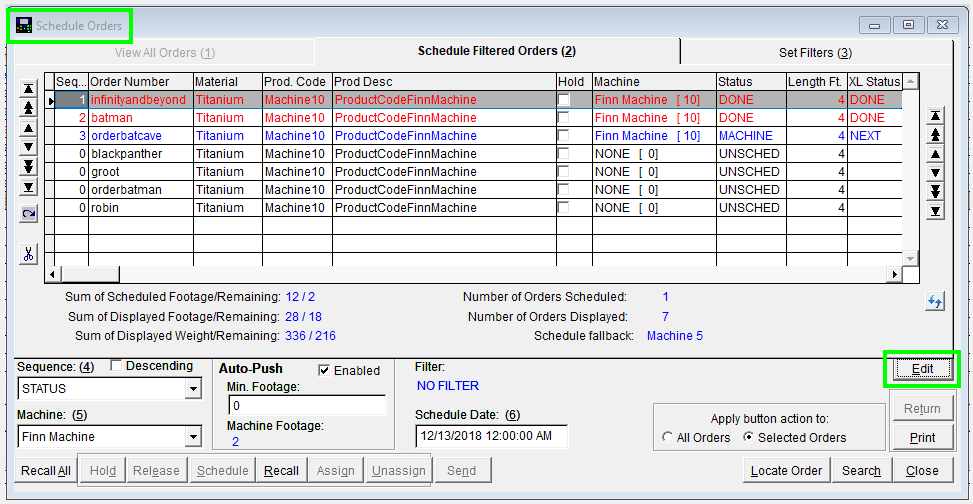Viewport: 973px width, 504px height.
Task: Disable the Auto-Push Enabled checkbox
Action: (323, 371)
